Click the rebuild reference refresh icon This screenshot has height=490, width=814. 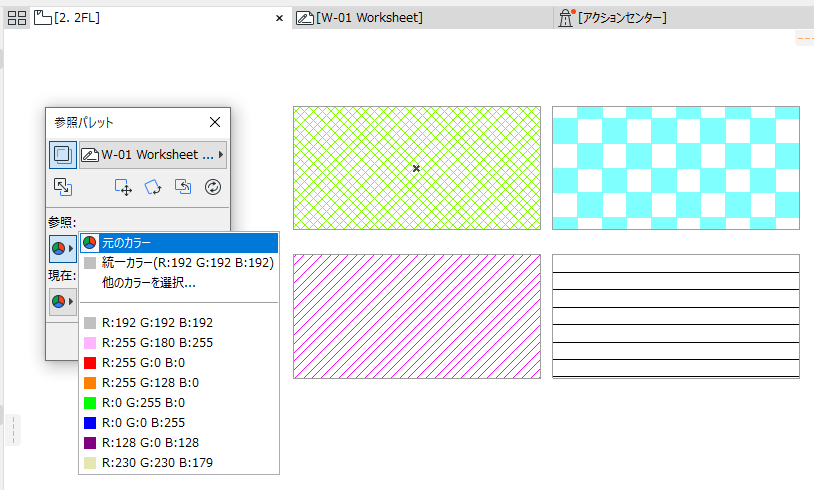pos(213,187)
